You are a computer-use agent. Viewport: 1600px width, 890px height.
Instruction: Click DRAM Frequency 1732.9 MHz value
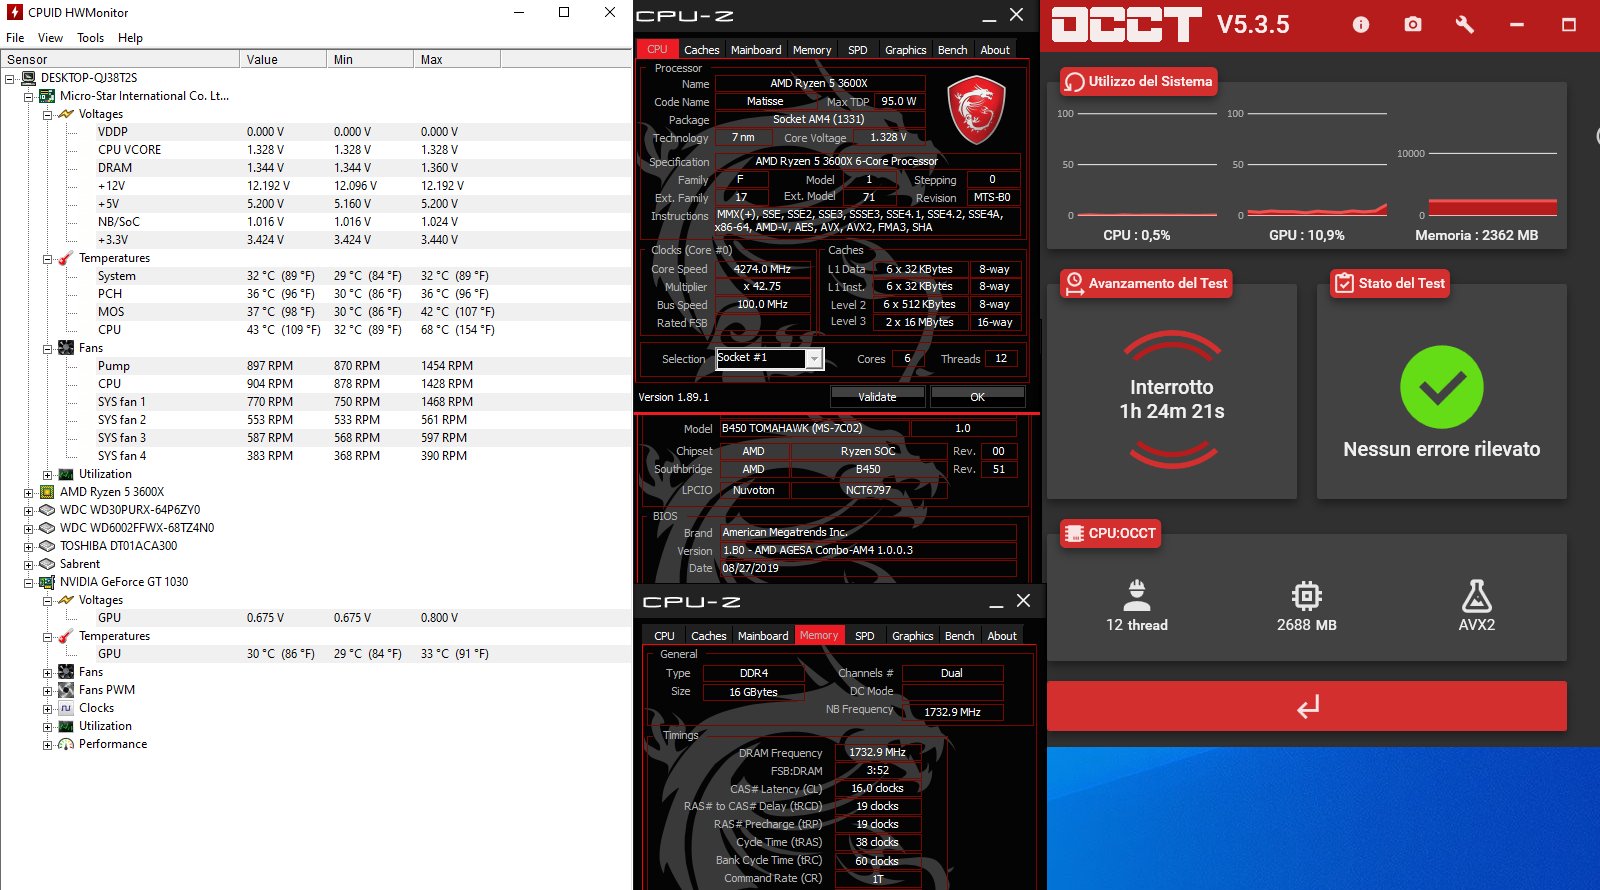tap(877, 752)
